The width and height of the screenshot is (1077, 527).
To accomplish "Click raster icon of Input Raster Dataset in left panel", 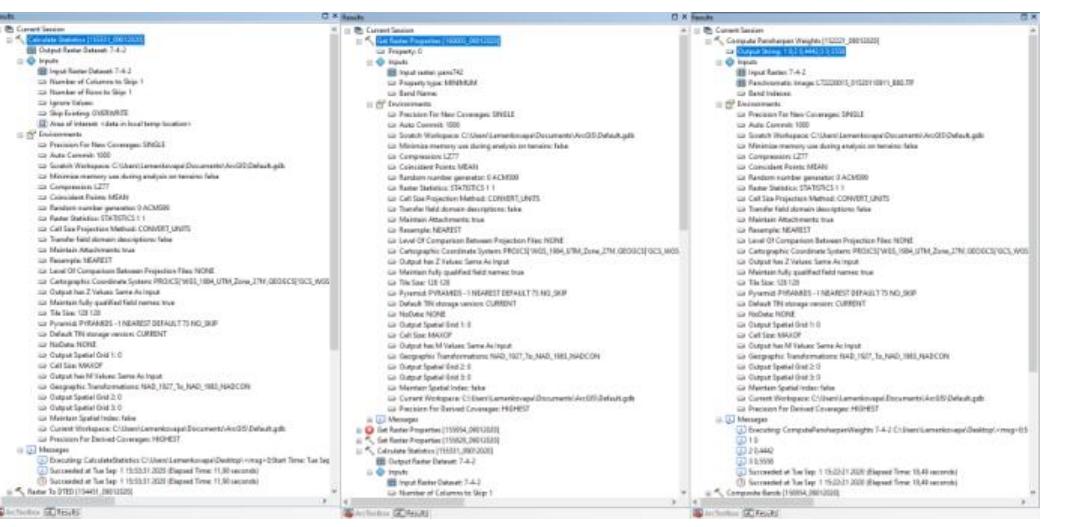I will 42,71.
